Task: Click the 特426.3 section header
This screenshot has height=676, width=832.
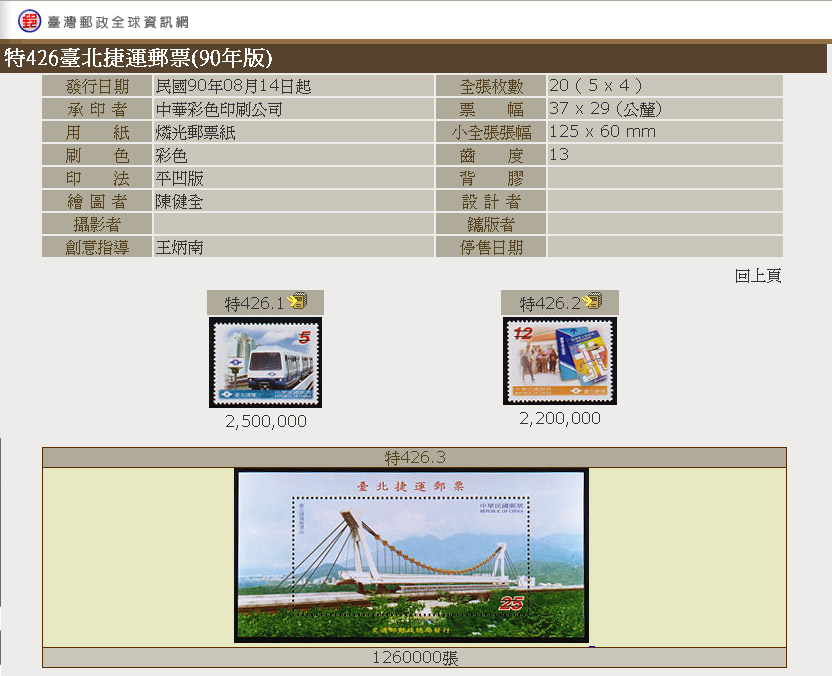Action: [414, 457]
